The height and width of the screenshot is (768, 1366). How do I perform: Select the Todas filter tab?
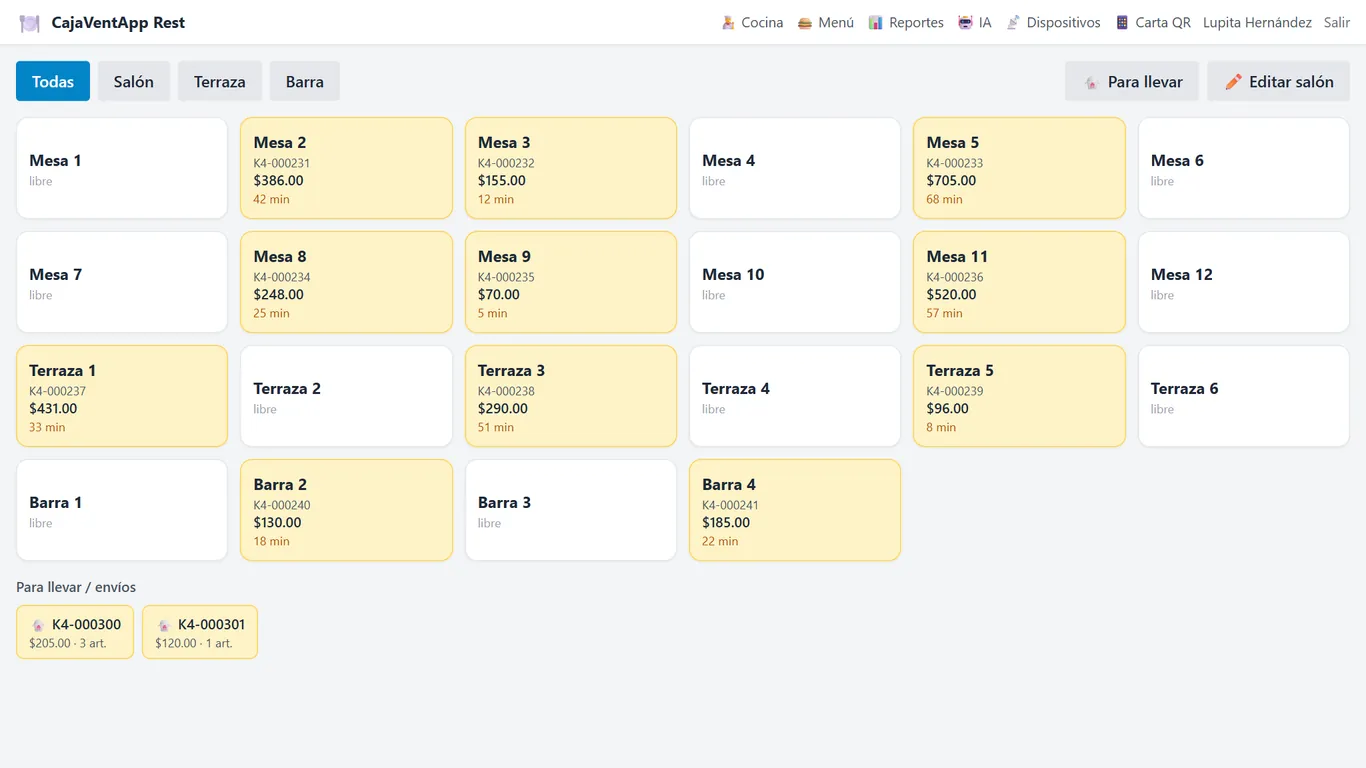click(53, 81)
